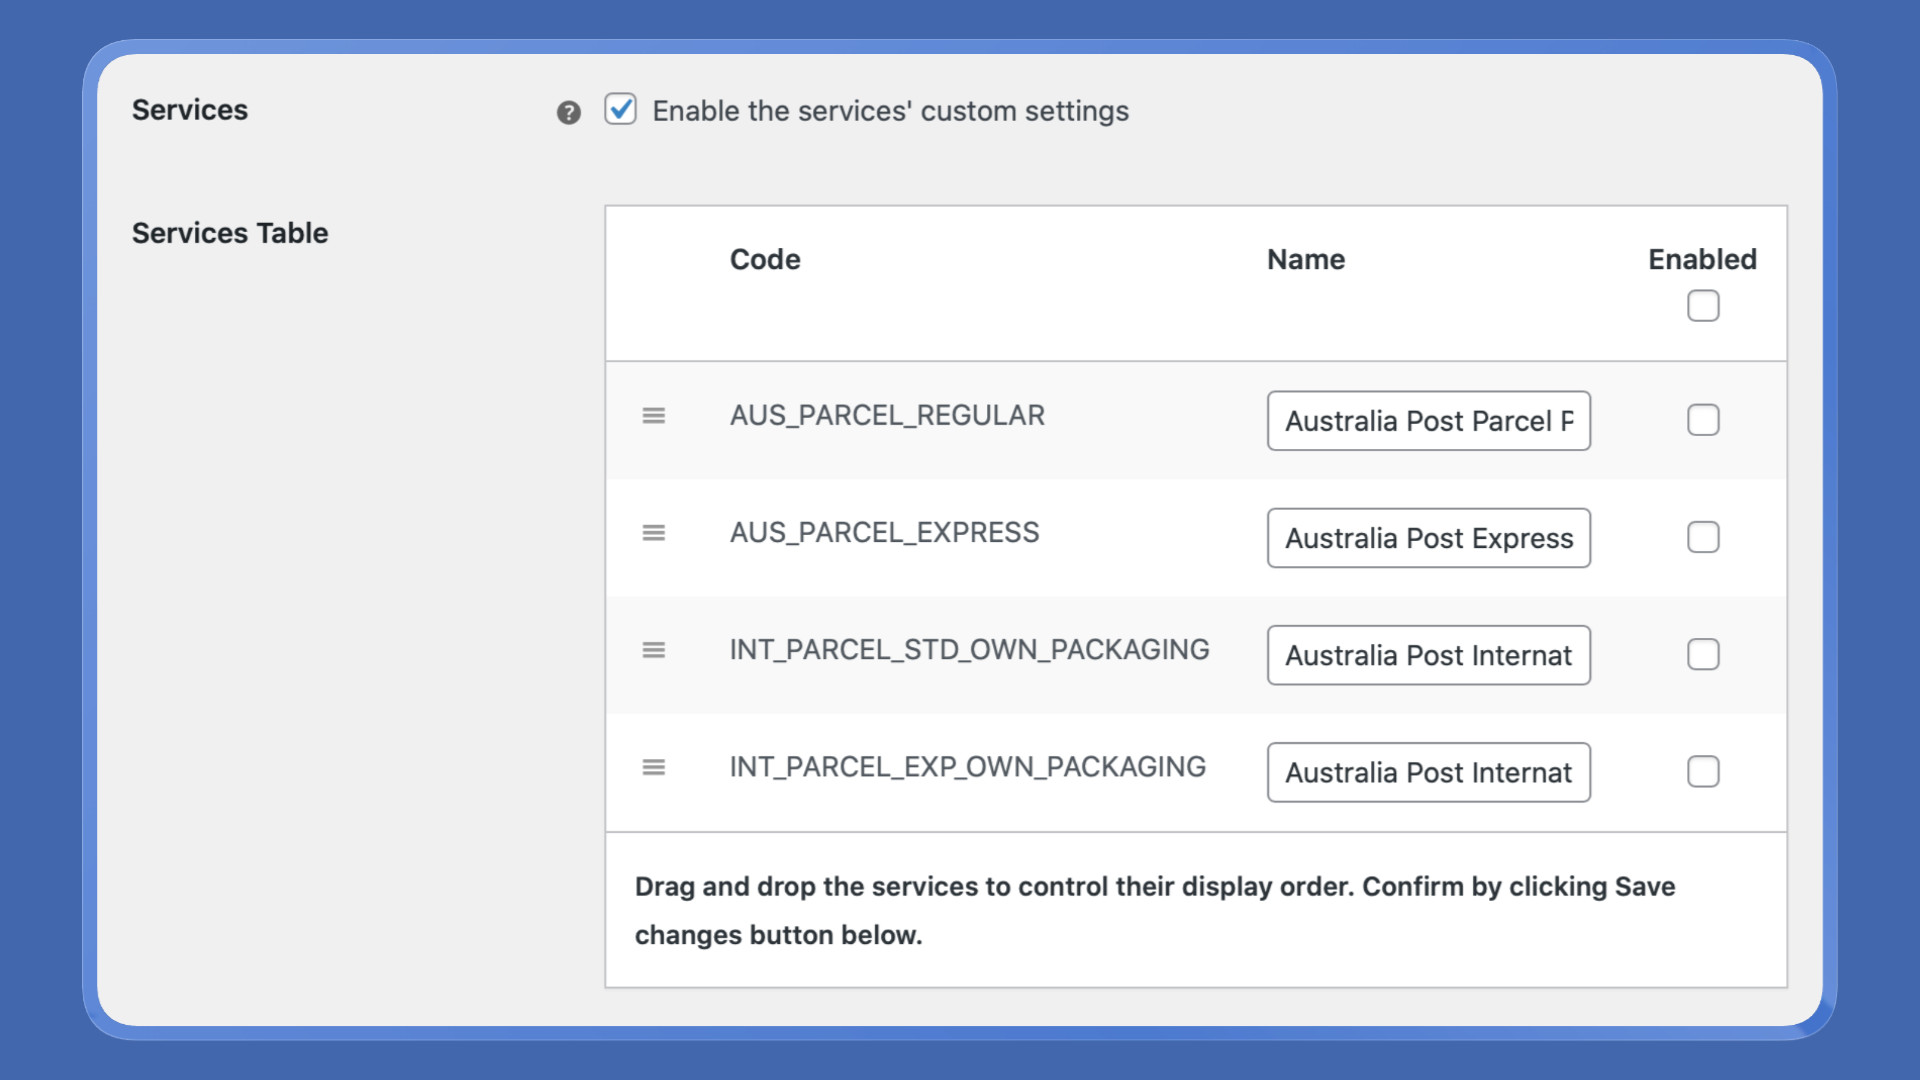Click the drag handle for AUS_PARCEL_EXPRESS
The height and width of the screenshot is (1080, 1920).
pyautogui.click(x=653, y=532)
